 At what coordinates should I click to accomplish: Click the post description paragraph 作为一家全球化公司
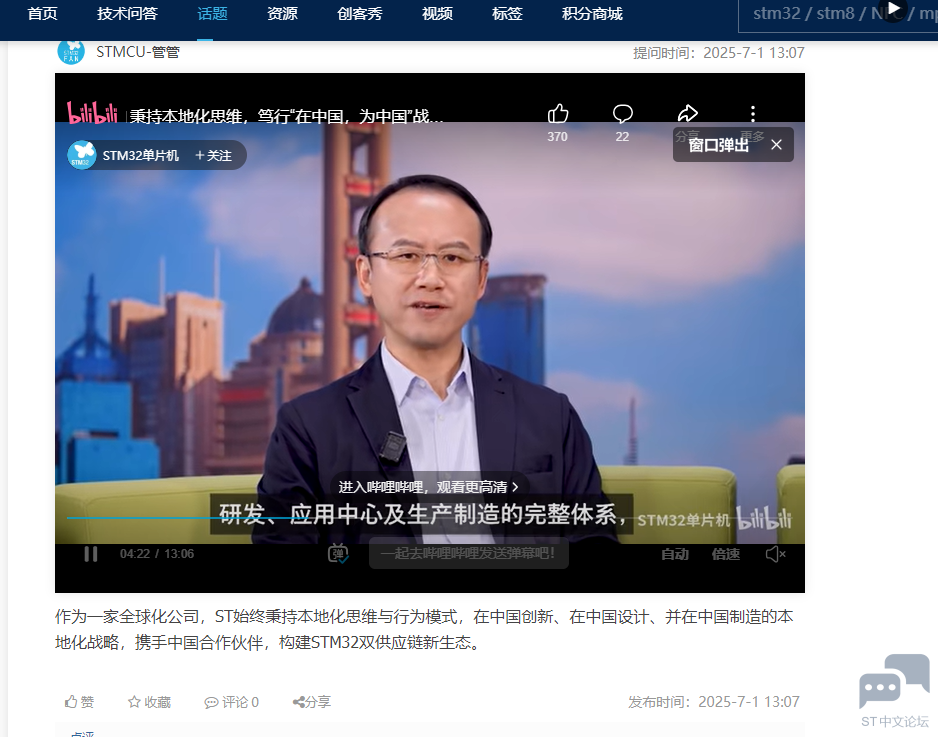[x=424, y=629]
